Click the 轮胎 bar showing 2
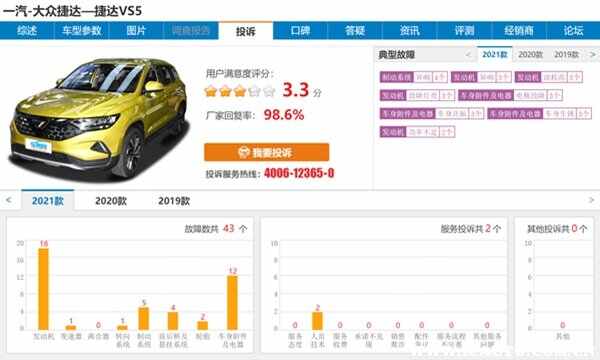This screenshot has height=360, width=600. point(202,325)
